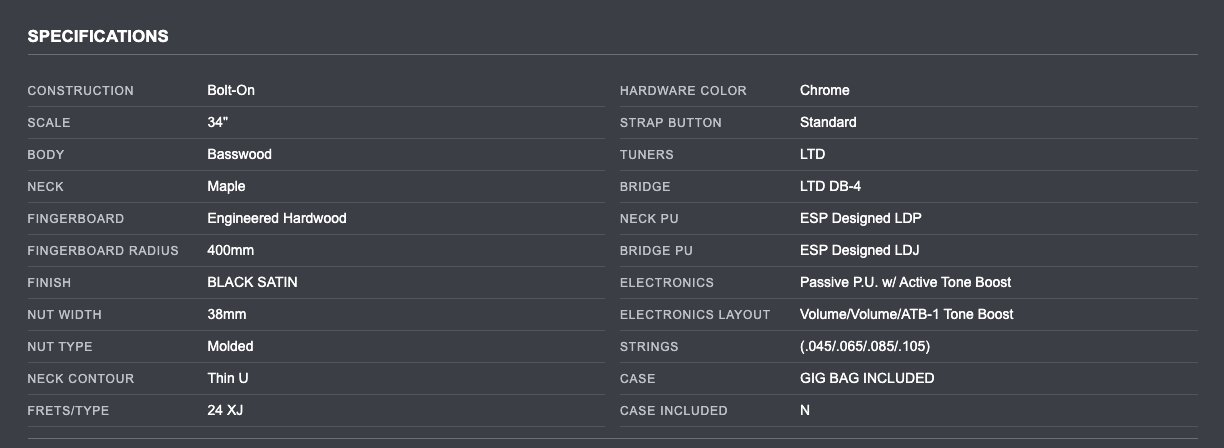This screenshot has height=448, width=1224.
Task: Select the GIG BAG INCLUDED case value
Action: pos(866,378)
